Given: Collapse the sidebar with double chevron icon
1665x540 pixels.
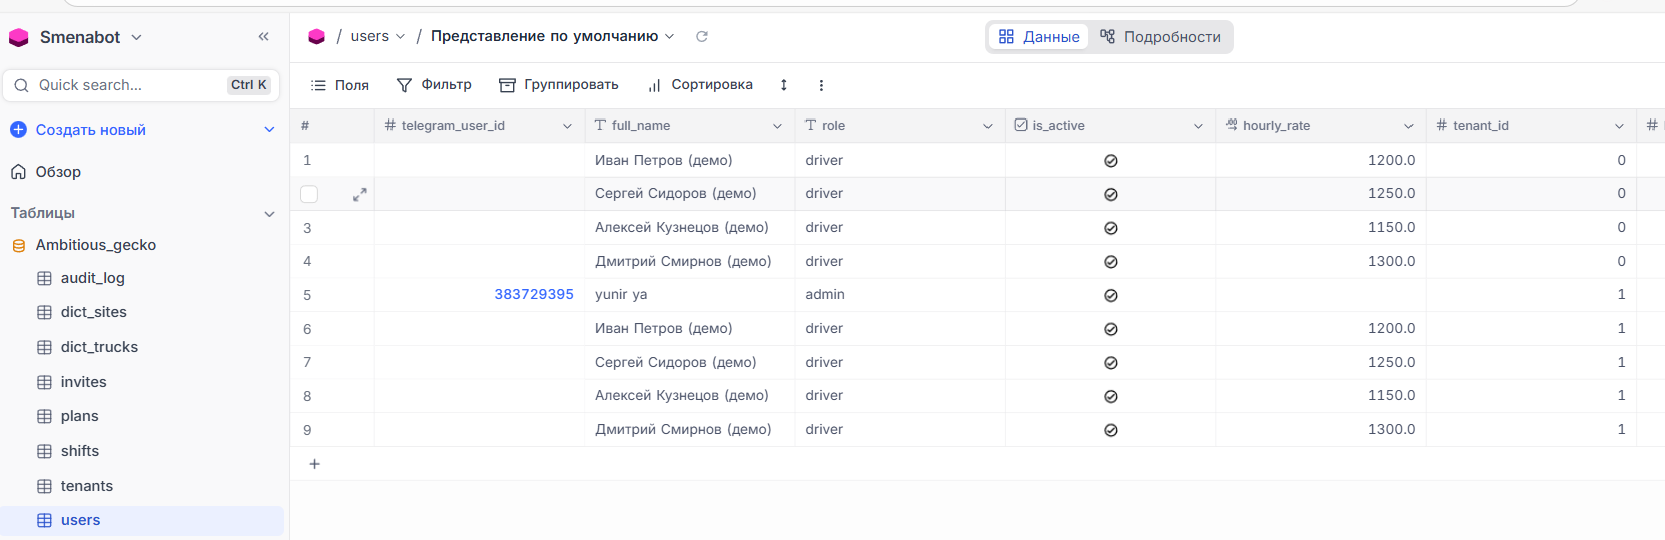Looking at the screenshot, I should point(263,37).
